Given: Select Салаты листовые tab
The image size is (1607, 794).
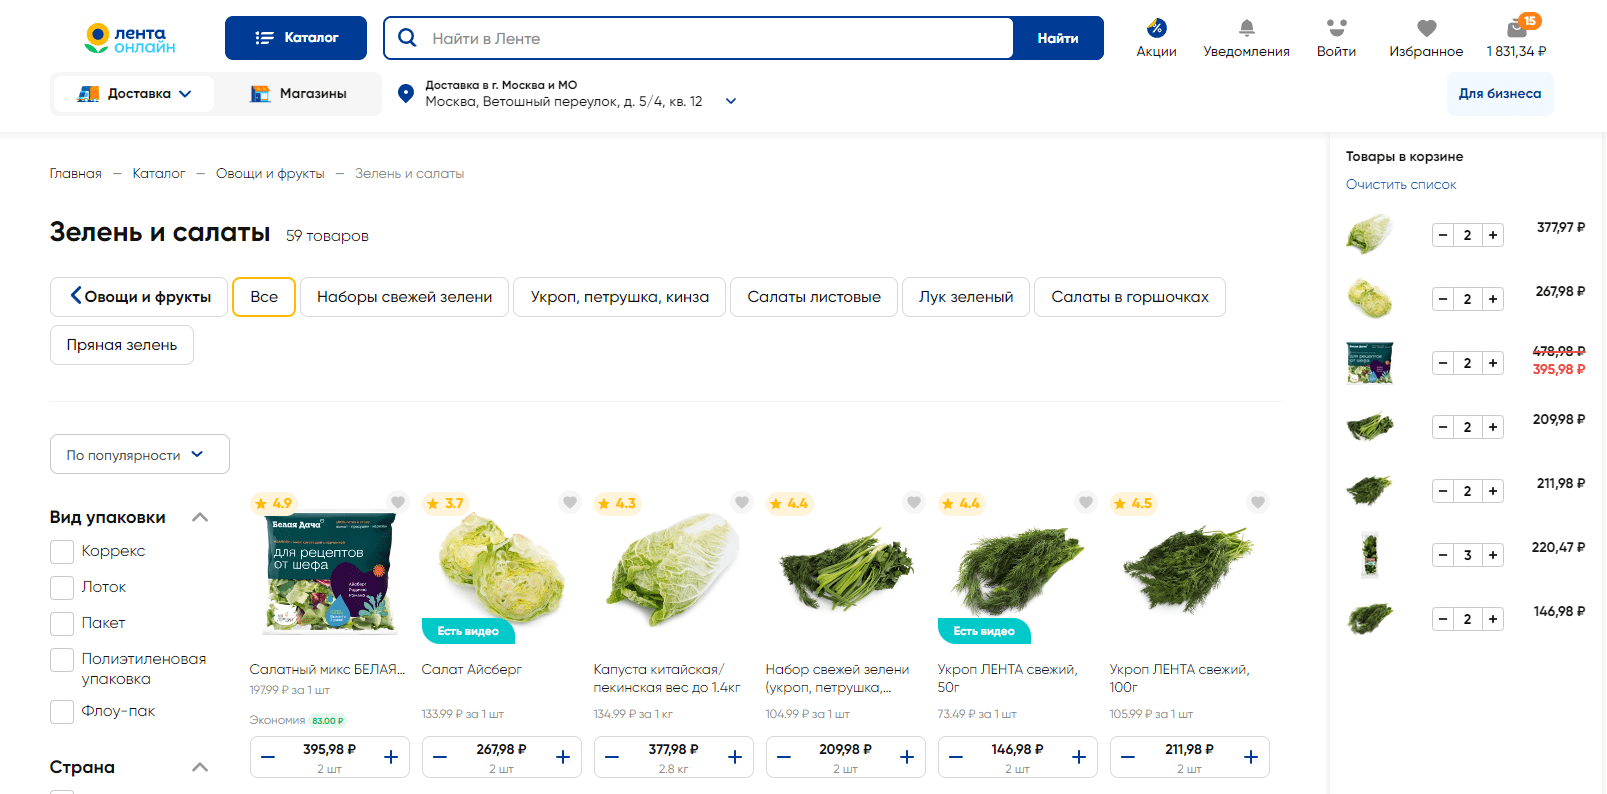Looking at the screenshot, I should pos(814,297).
